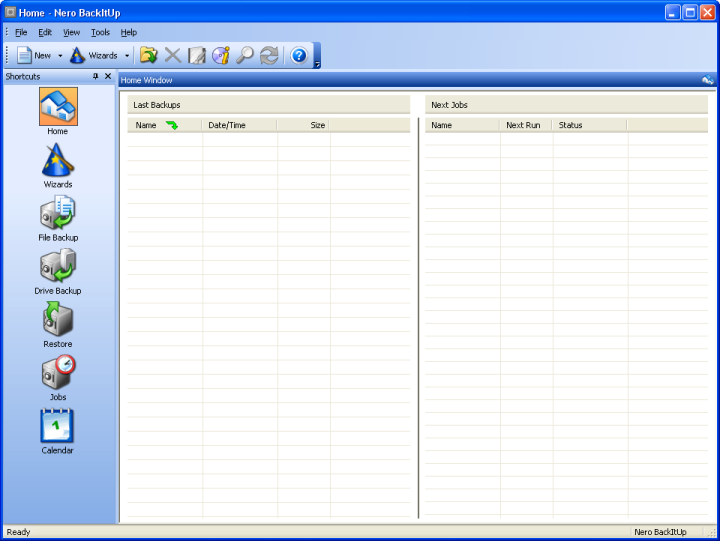Click the open folder toolbar icon
Image resolution: width=720 pixels, height=541 pixels.
(149, 56)
